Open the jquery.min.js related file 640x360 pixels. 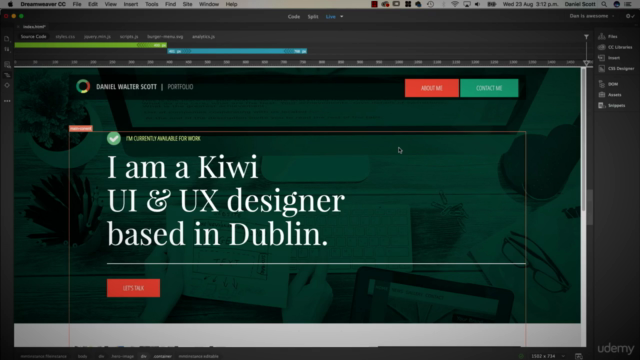pyautogui.click(x=97, y=36)
